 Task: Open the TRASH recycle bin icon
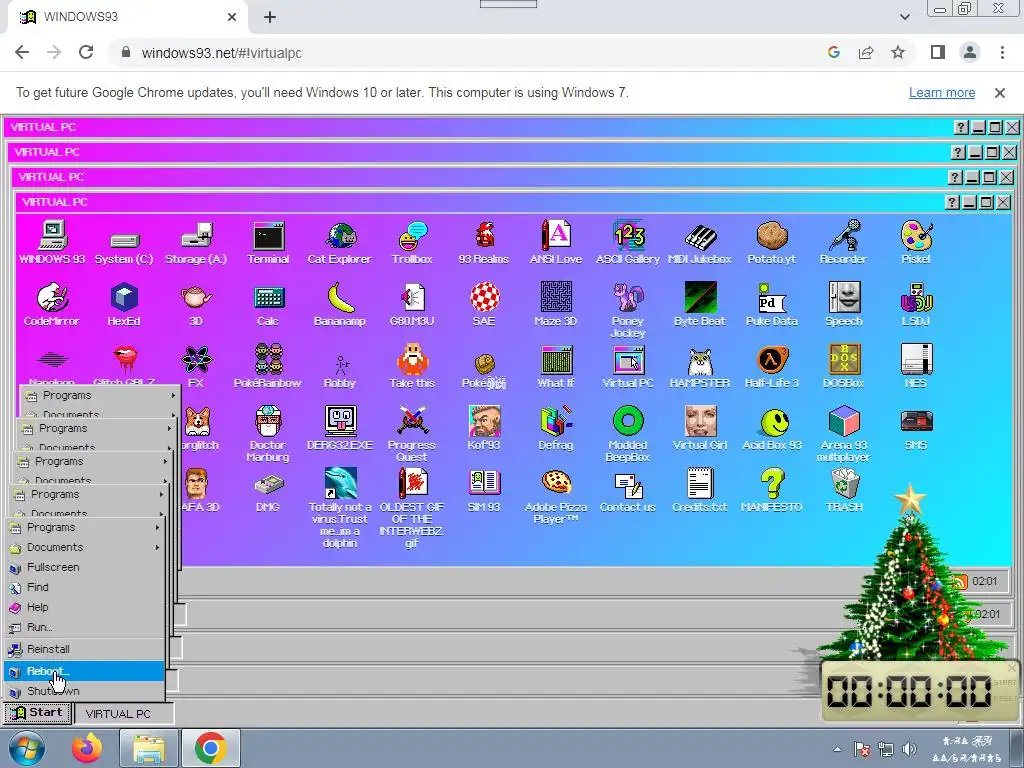(844, 490)
